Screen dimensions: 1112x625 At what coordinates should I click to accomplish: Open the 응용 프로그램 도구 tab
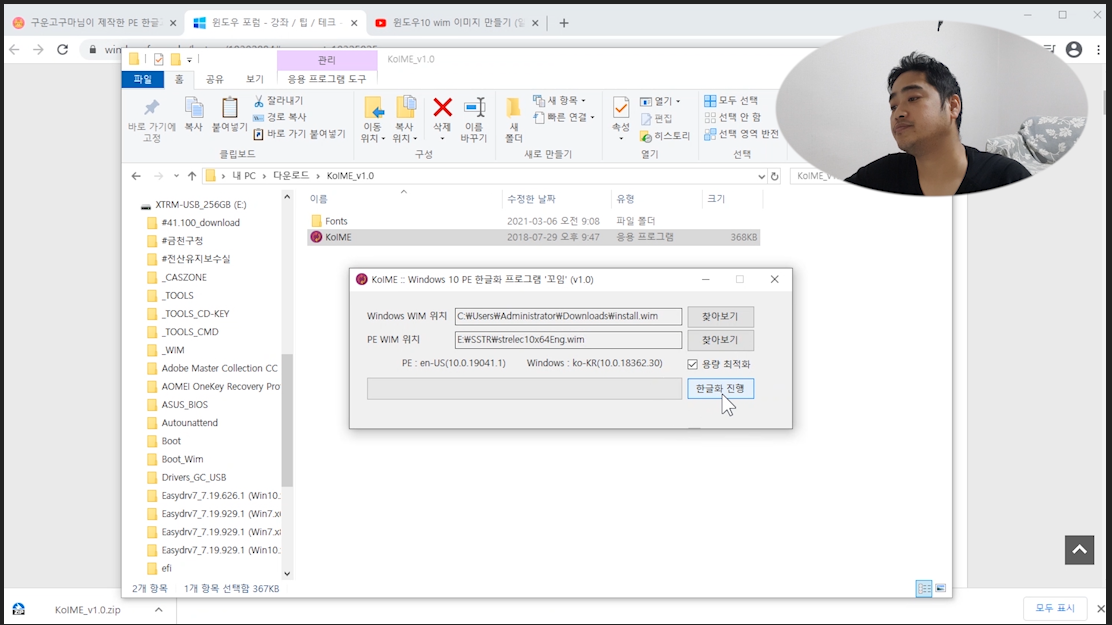326,79
